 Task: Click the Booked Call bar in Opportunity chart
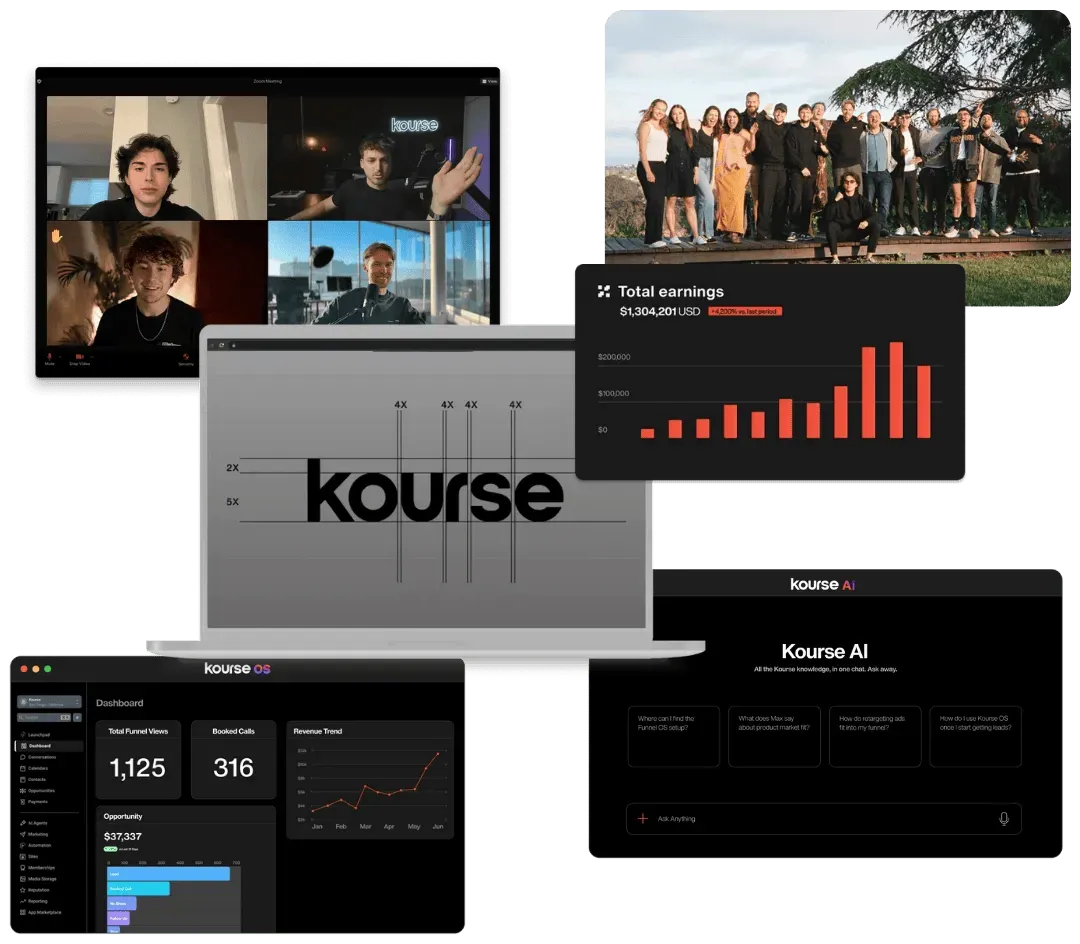tap(138, 888)
